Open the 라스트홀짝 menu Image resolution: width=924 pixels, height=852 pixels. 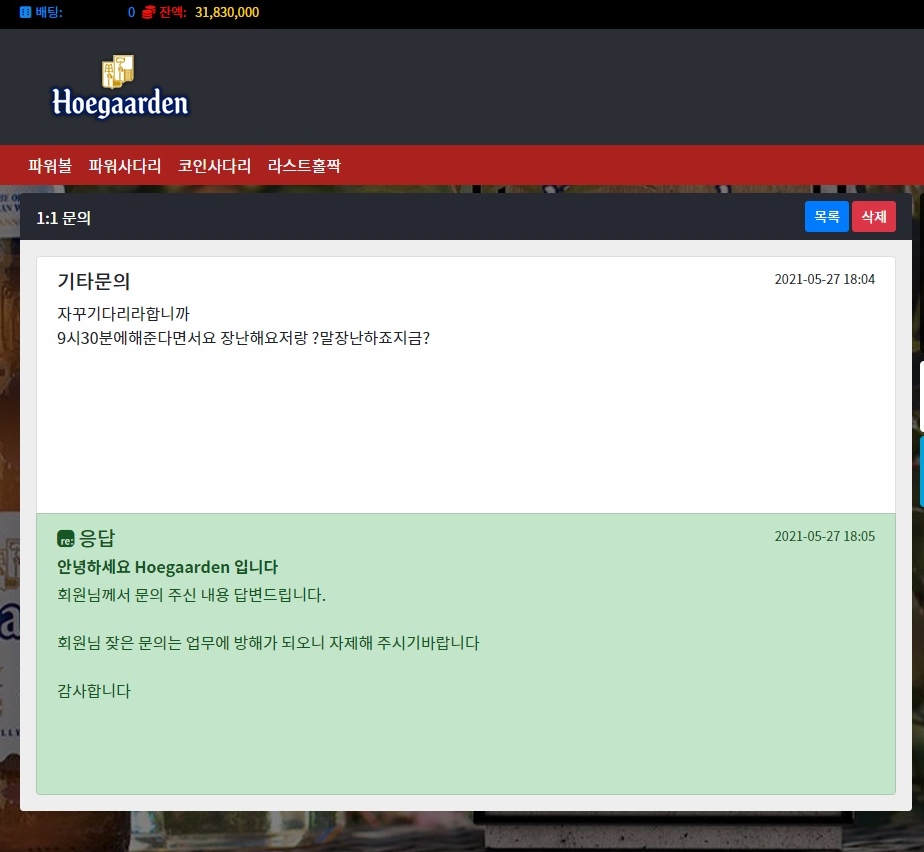click(x=304, y=166)
